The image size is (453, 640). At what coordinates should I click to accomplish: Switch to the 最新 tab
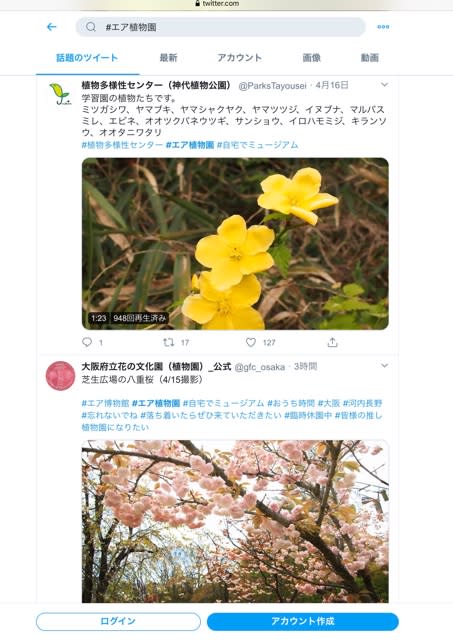point(168,58)
